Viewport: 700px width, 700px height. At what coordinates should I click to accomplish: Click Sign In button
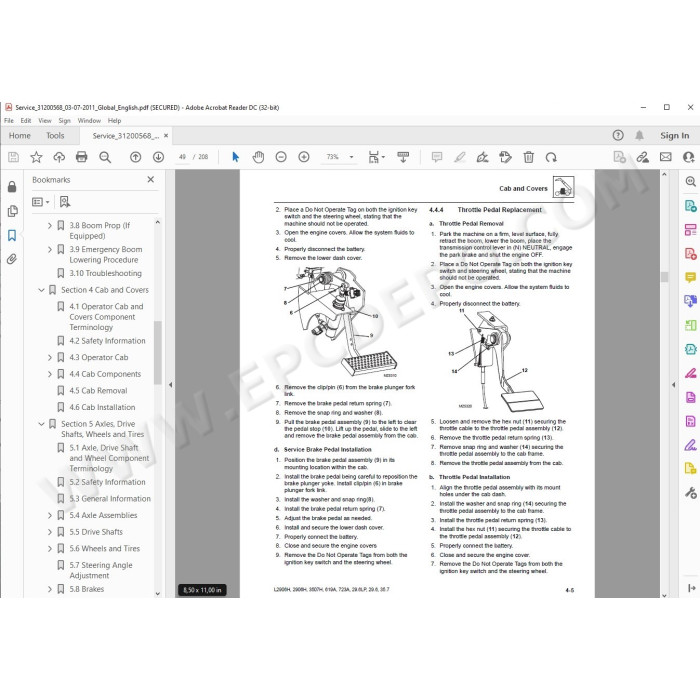[675, 135]
